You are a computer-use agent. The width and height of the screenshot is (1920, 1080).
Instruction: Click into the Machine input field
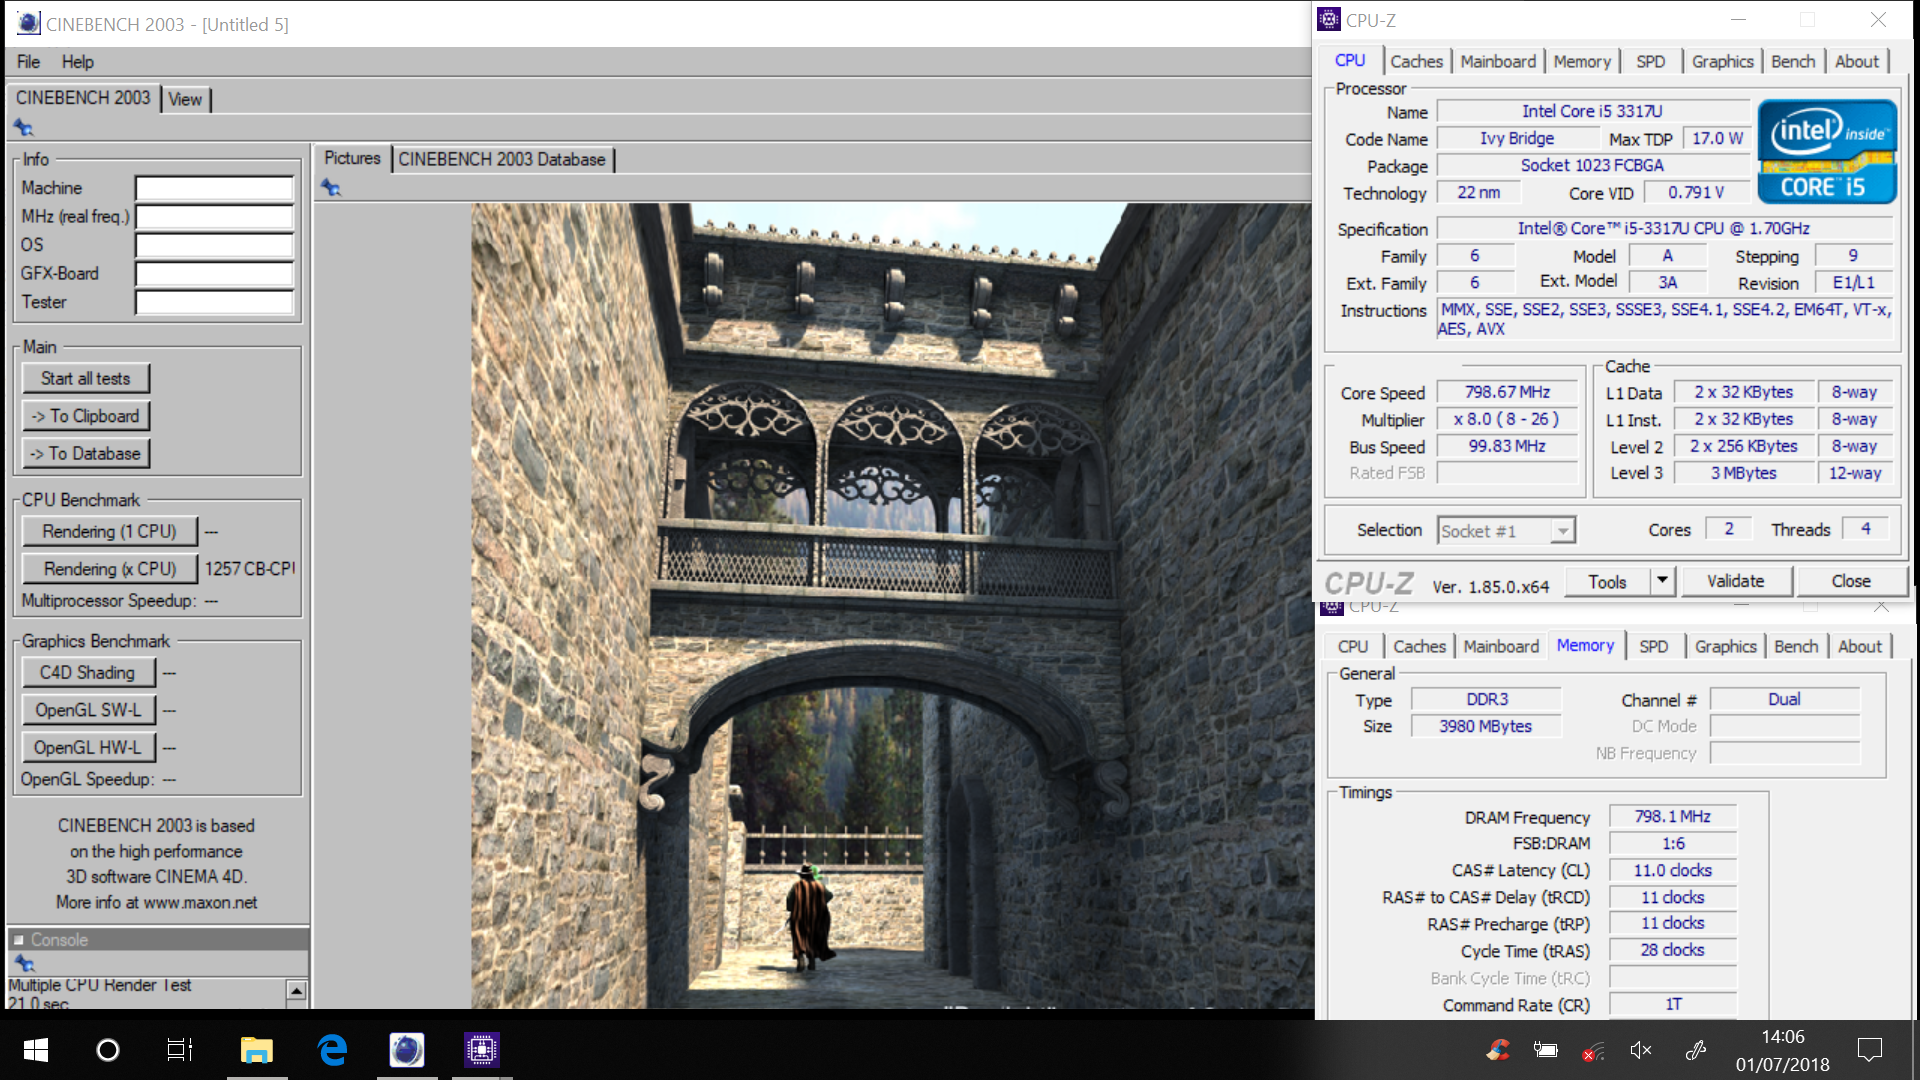tap(214, 188)
